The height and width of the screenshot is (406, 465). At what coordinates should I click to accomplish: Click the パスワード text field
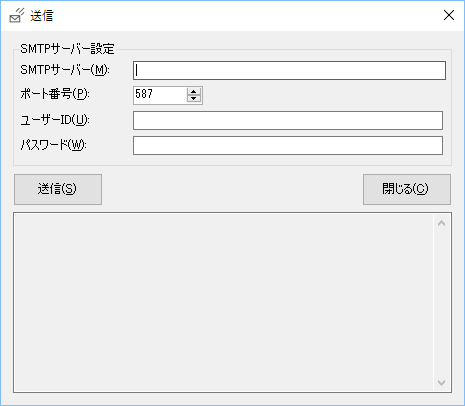coord(288,146)
